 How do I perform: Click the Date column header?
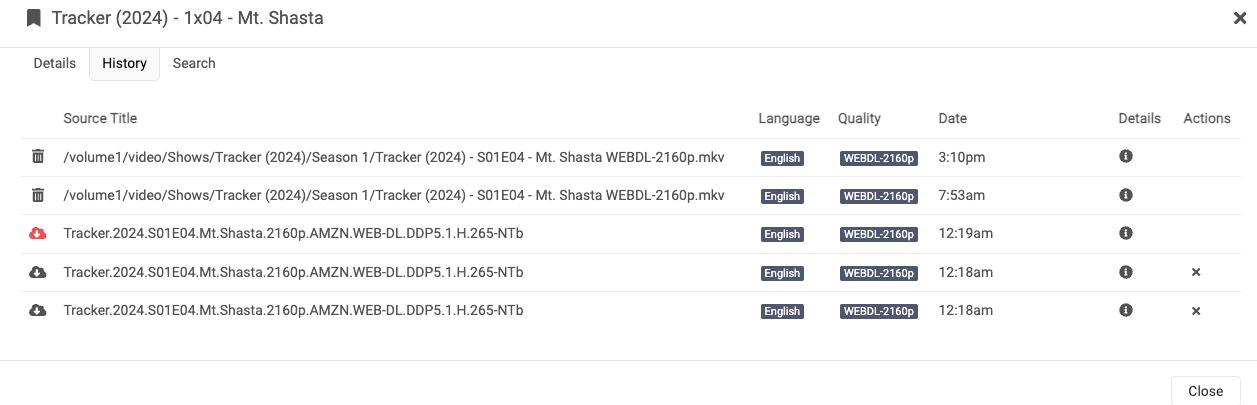pyautogui.click(x=952, y=118)
